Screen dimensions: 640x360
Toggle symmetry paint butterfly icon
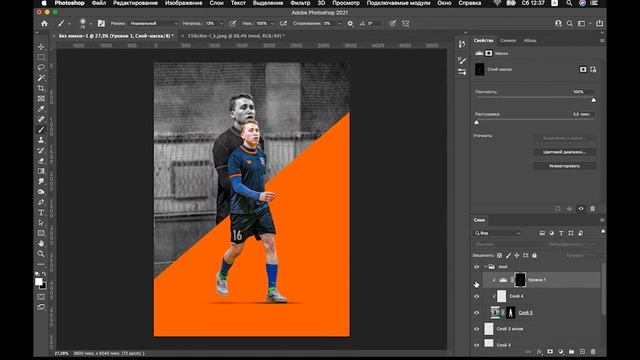click(406, 24)
